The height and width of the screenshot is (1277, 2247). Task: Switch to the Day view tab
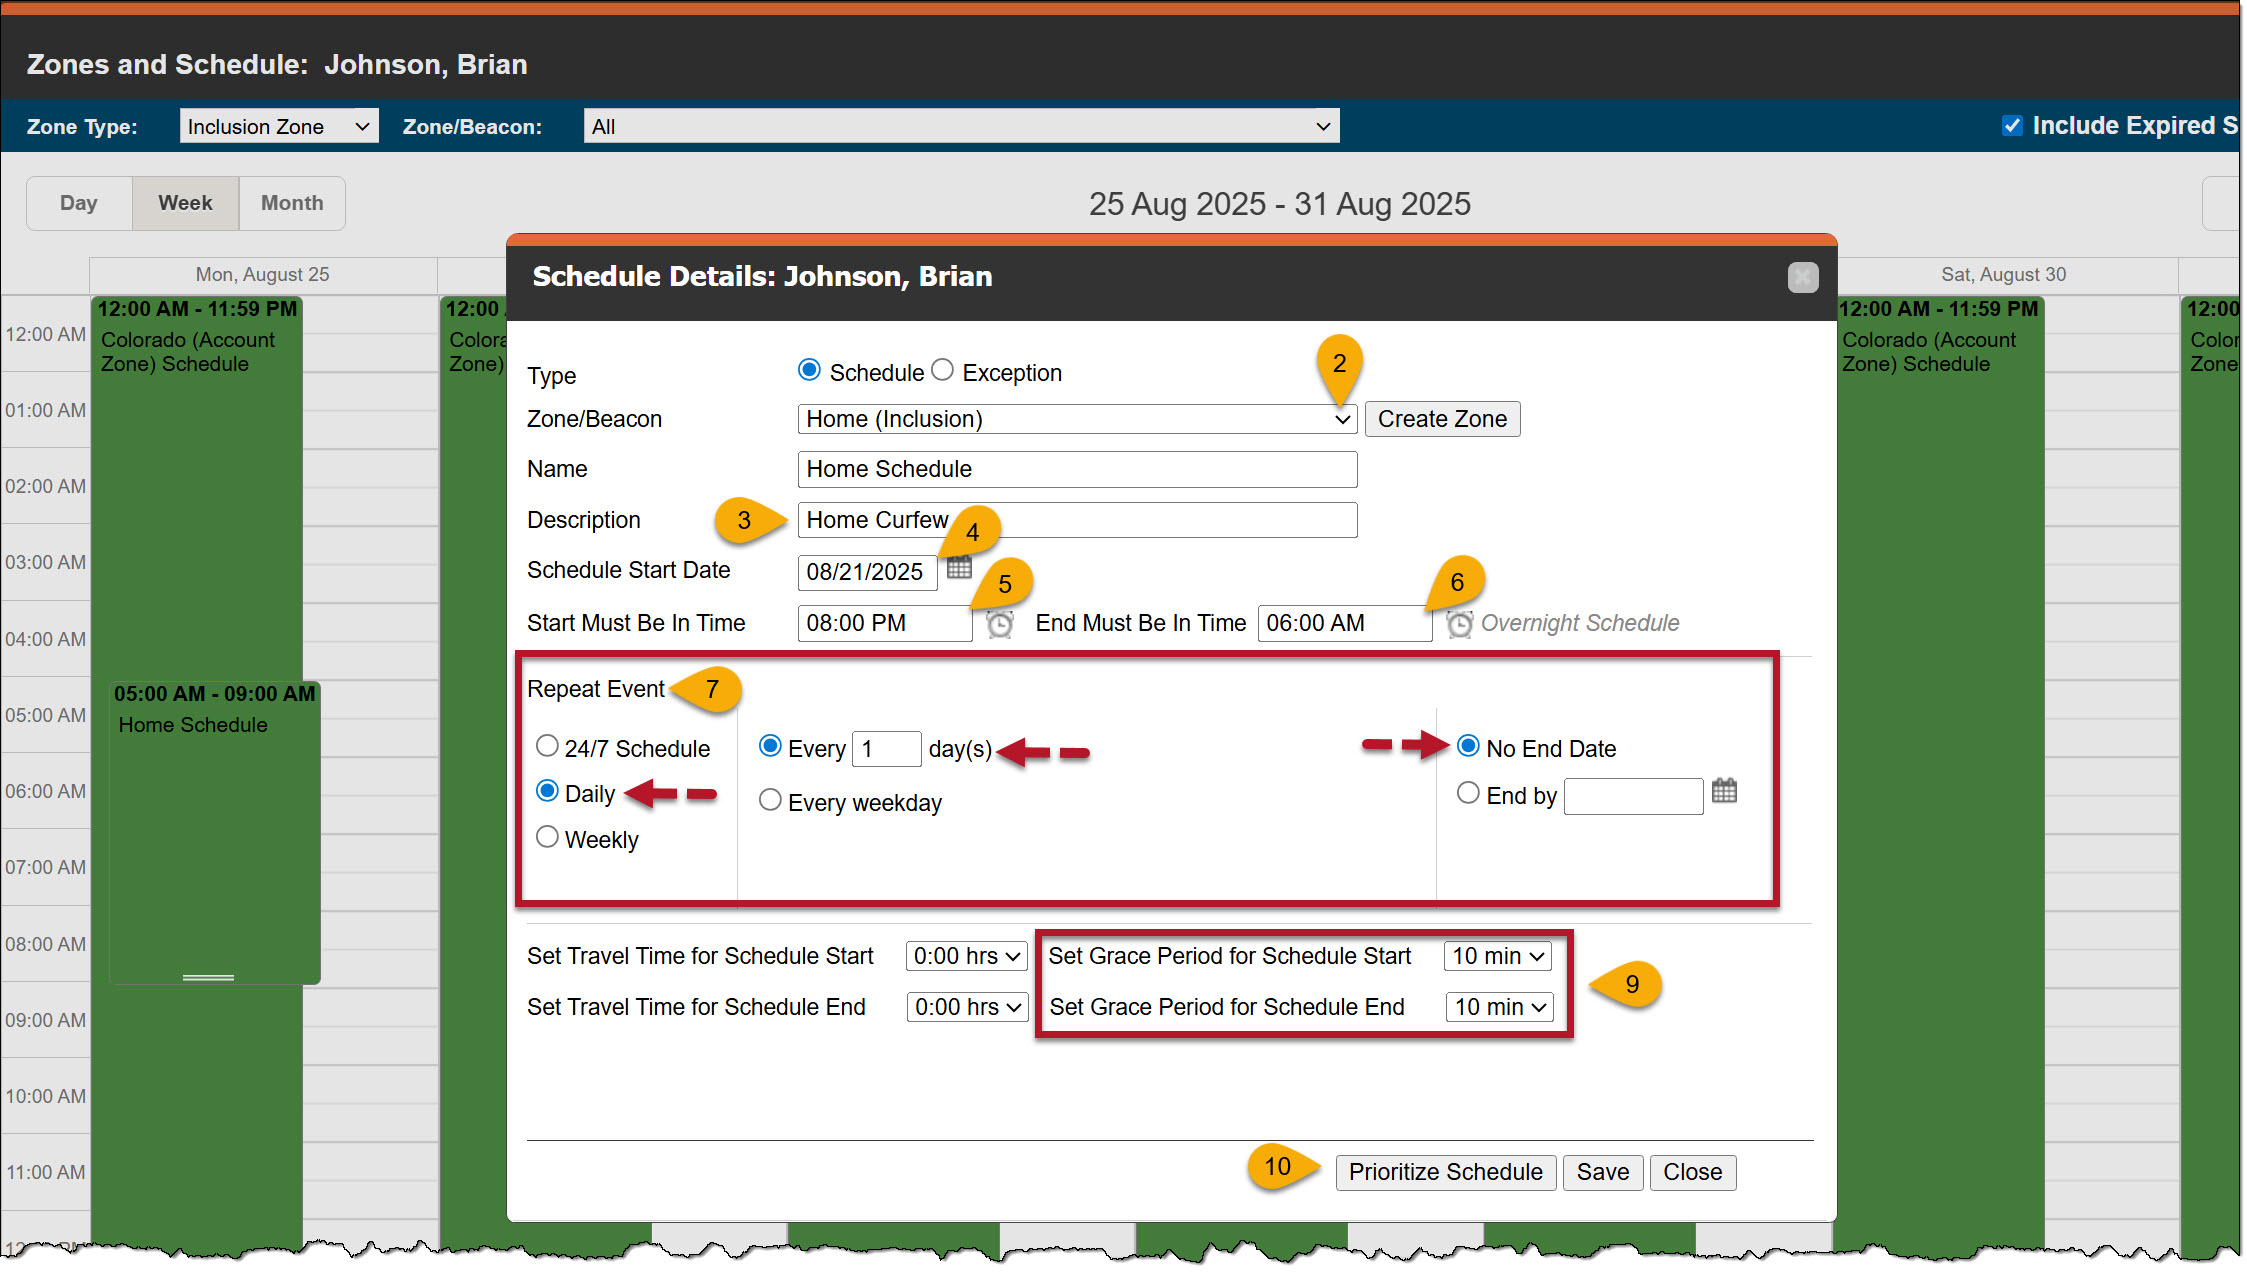[79, 203]
